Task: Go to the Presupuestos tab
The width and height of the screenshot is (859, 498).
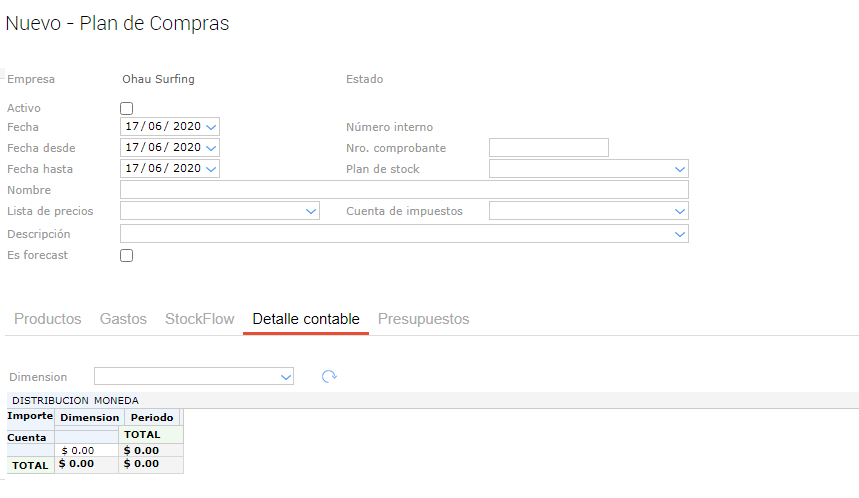Action: tap(423, 319)
